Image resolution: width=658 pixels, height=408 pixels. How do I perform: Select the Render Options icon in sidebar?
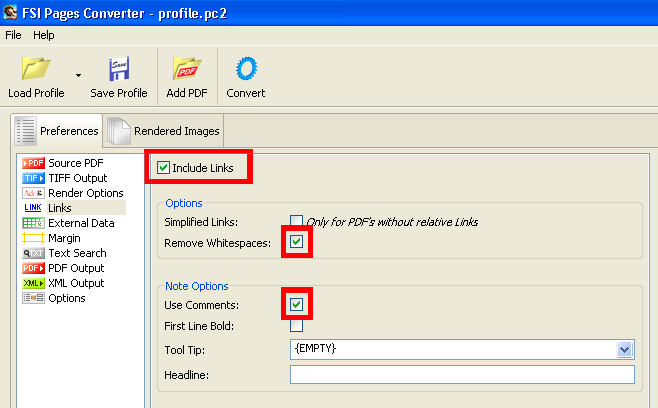click(x=33, y=193)
